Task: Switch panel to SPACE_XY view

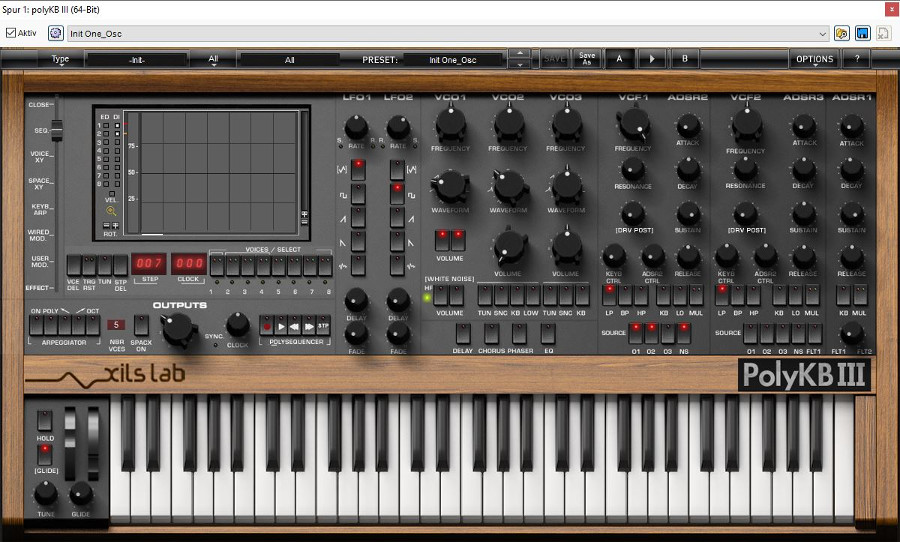Action: tap(41, 183)
